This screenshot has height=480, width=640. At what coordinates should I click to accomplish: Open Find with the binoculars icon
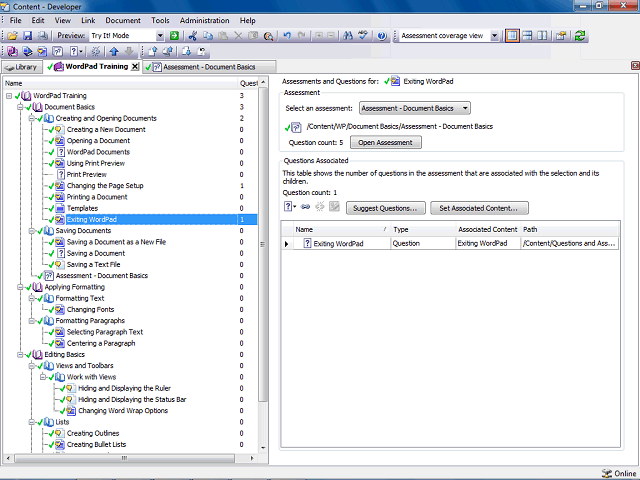(x=348, y=36)
